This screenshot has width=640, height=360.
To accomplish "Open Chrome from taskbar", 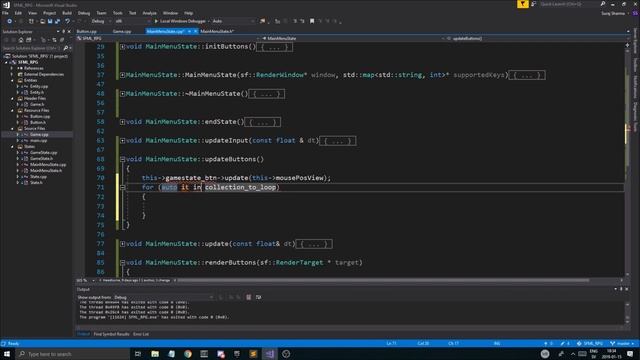I will click(x=188, y=354).
